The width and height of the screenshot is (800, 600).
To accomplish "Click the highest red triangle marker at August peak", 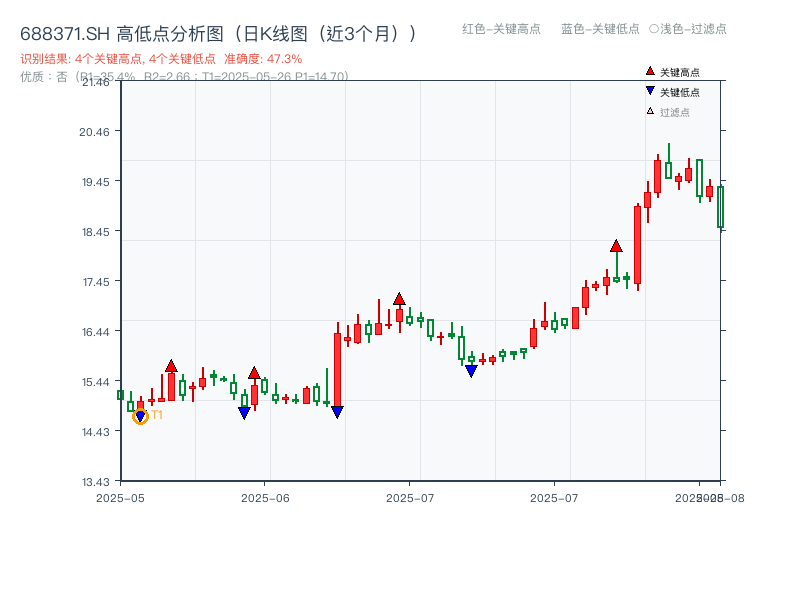I will 615,248.
